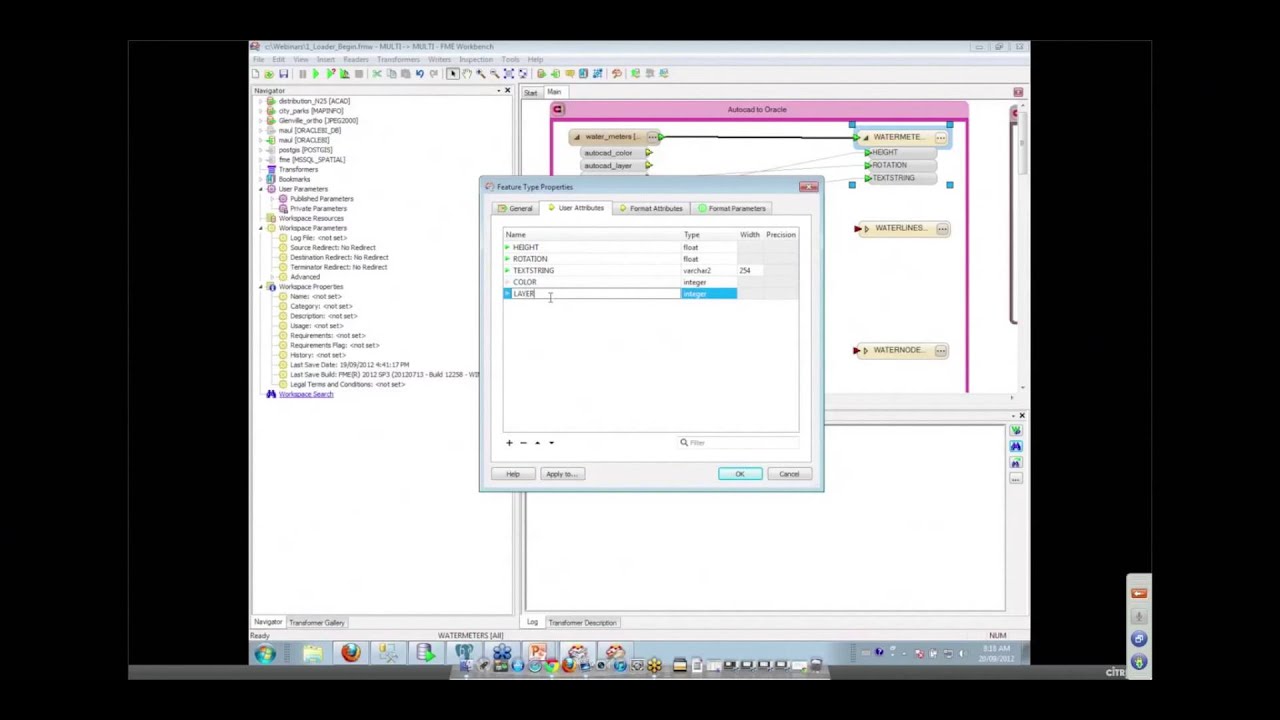
Task: Click the LAYER name edit field
Action: click(x=595, y=294)
